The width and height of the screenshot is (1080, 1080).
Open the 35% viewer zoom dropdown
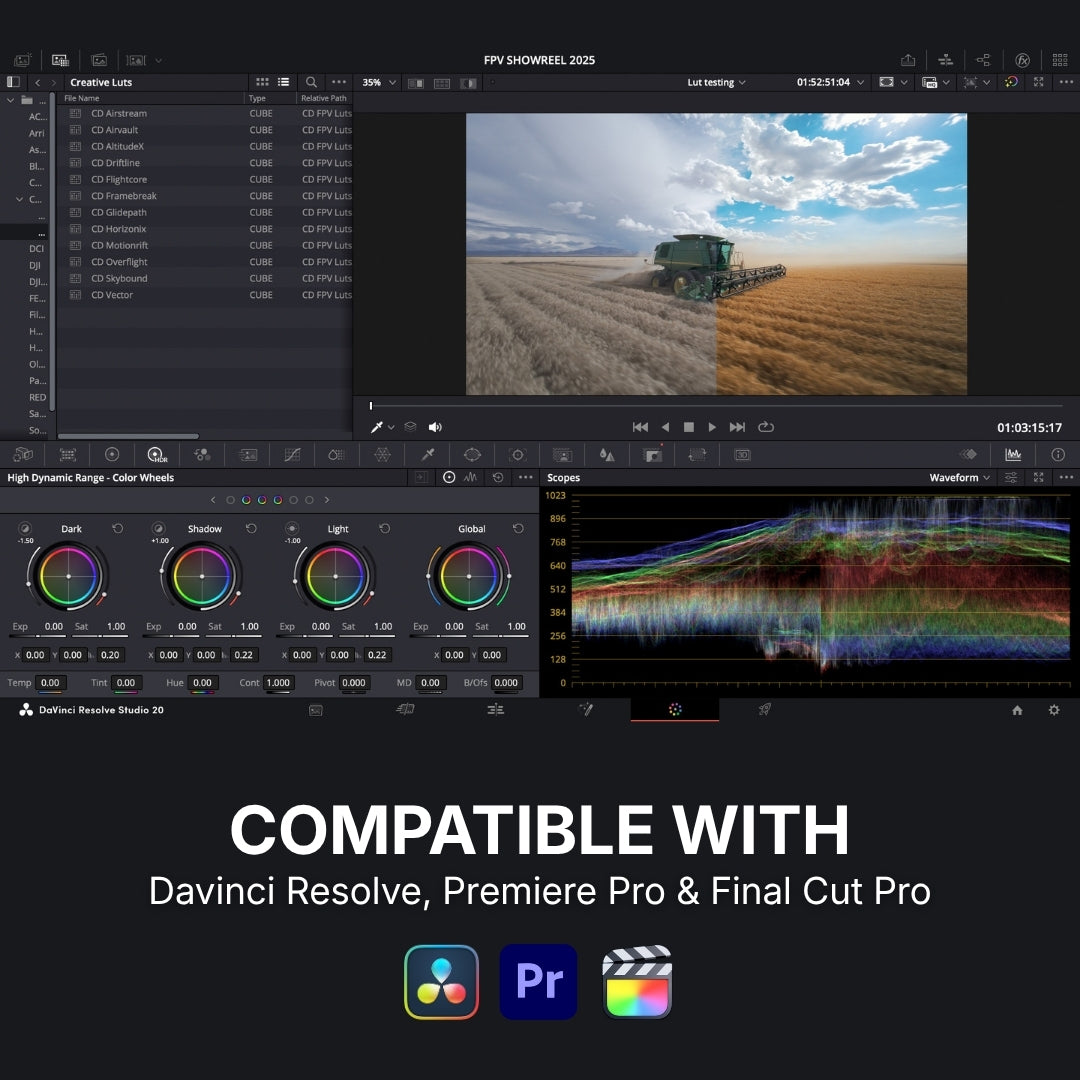[x=379, y=82]
